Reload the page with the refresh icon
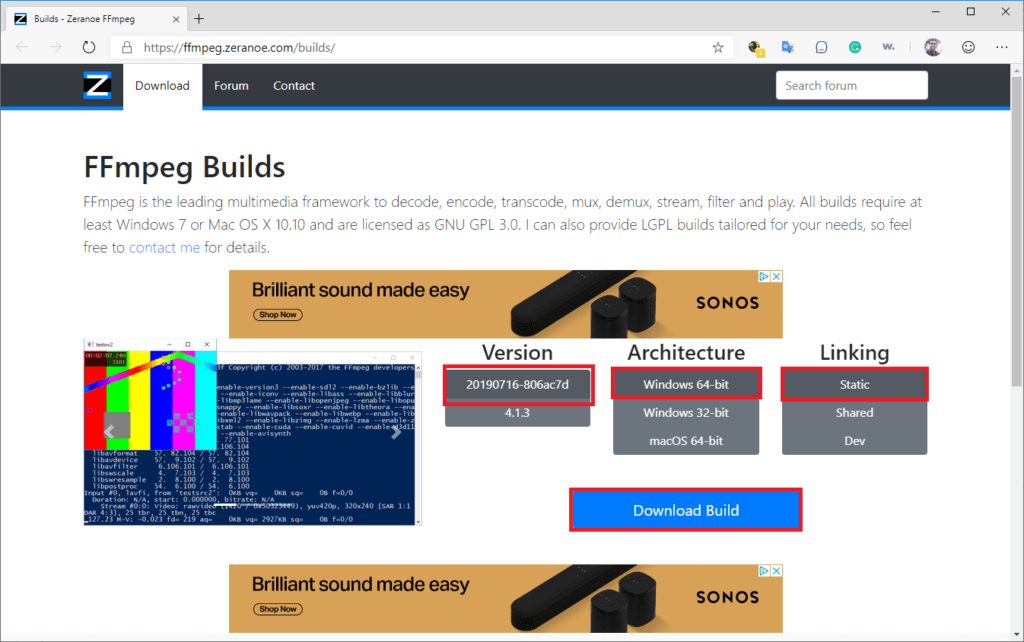Screen dimensions: 1024x642 pos(89,47)
